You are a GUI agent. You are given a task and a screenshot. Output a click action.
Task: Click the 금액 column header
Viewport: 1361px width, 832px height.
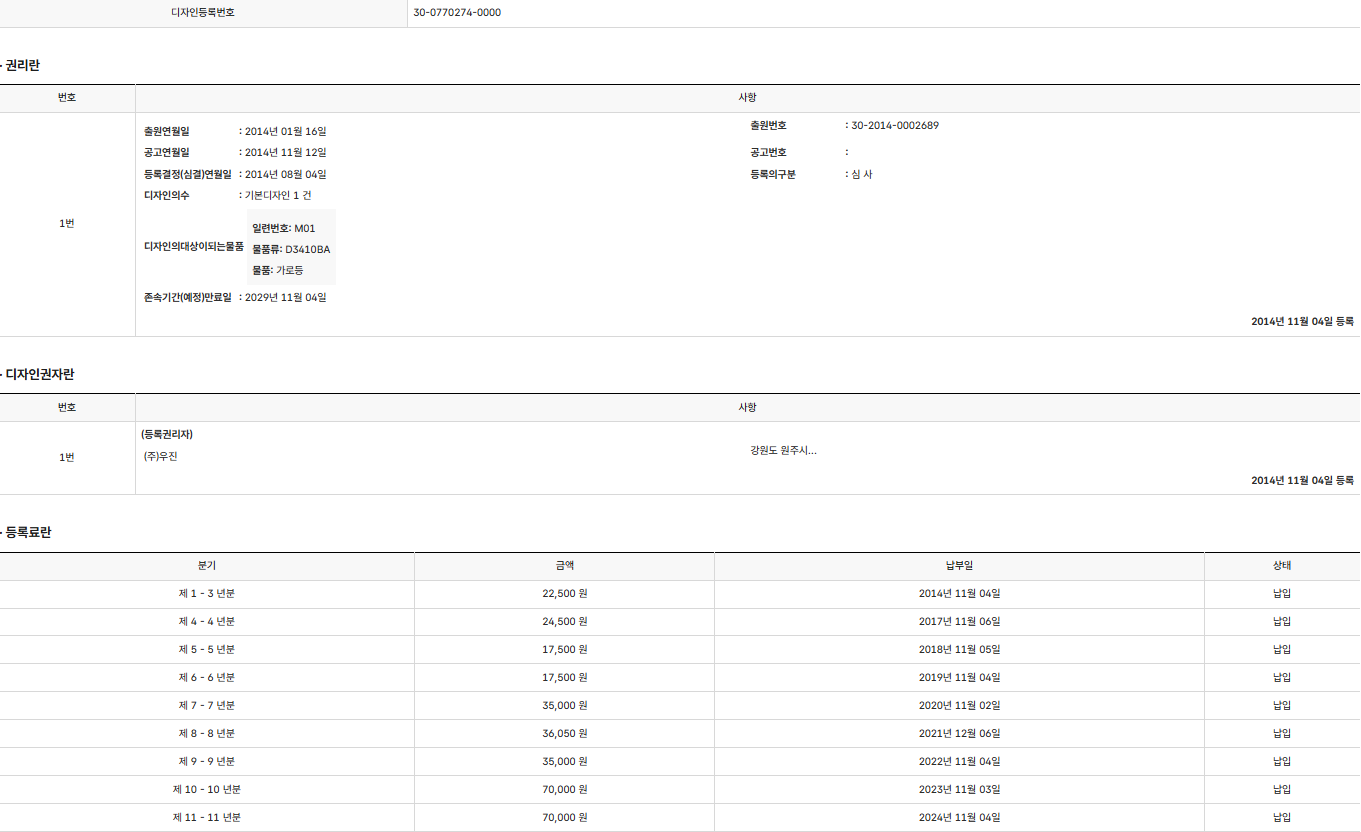564,566
